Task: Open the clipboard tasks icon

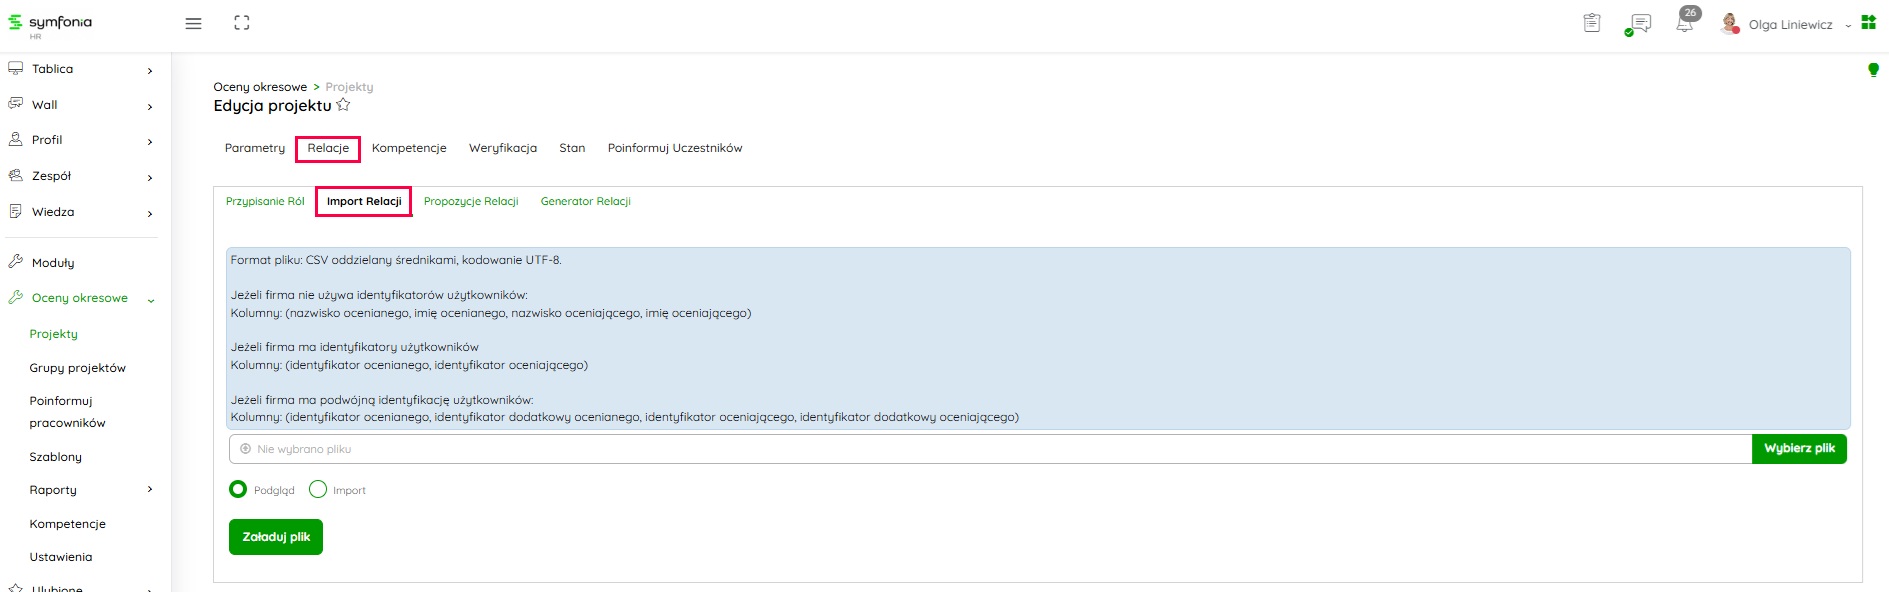Action: click(x=1592, y=23)
